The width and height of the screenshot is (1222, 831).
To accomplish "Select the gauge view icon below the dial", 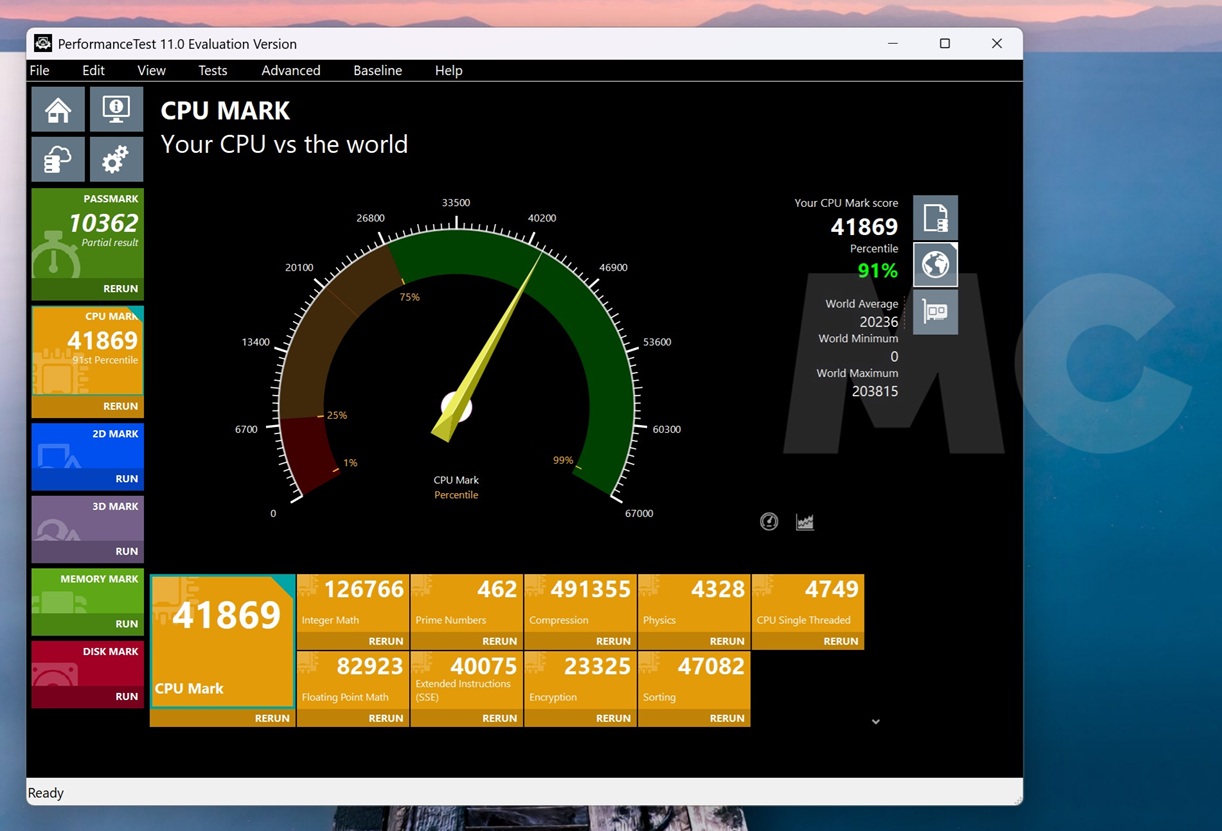I will (x=768, y=521).
